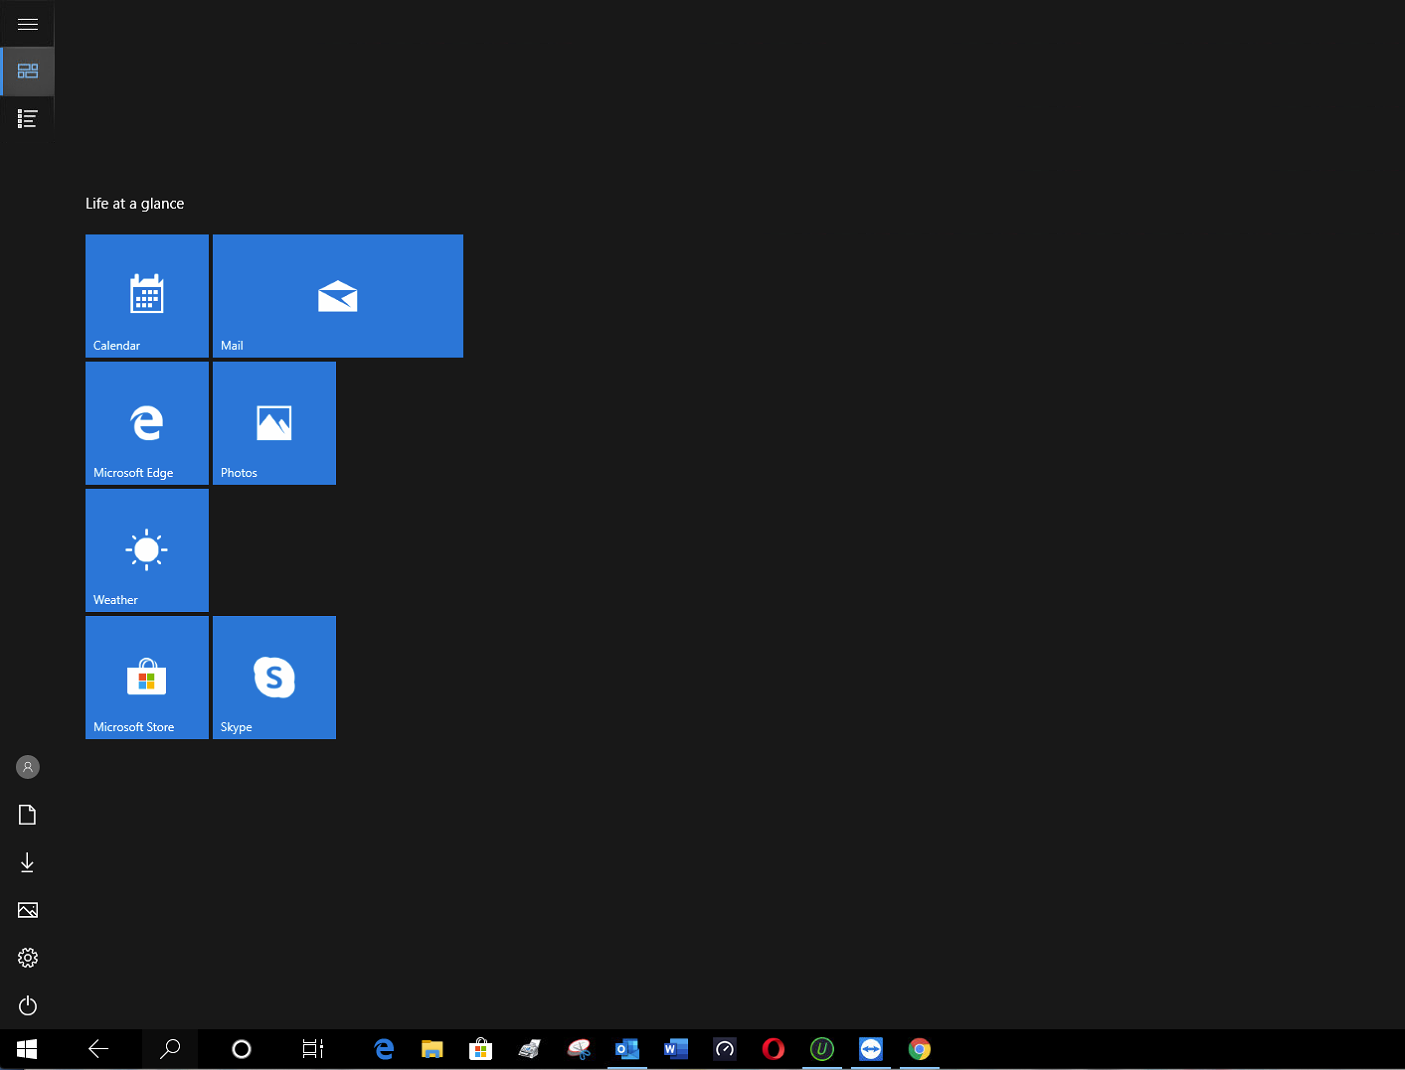Image resolution: width=1405 pixels, height=1070 pixels.
Task: Open account options via the user icon
Action: [x=27, y=766]
